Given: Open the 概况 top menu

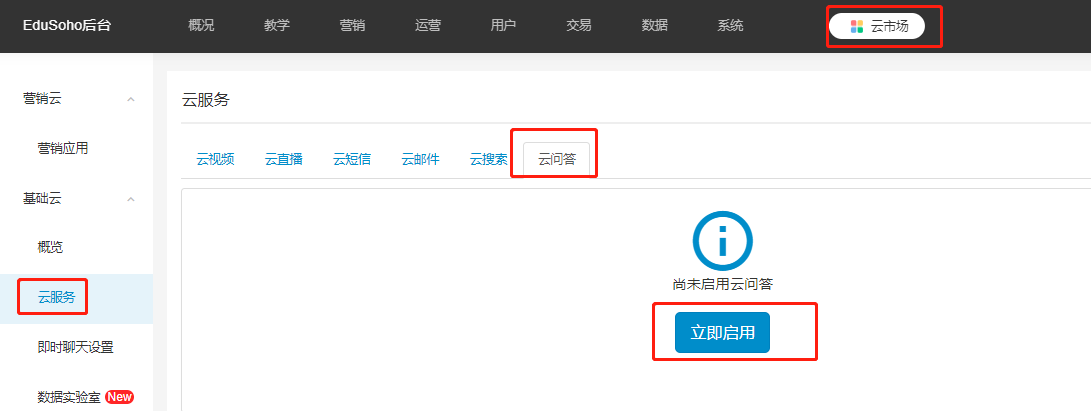Looking at the screenshot, I should click(201, 26).
